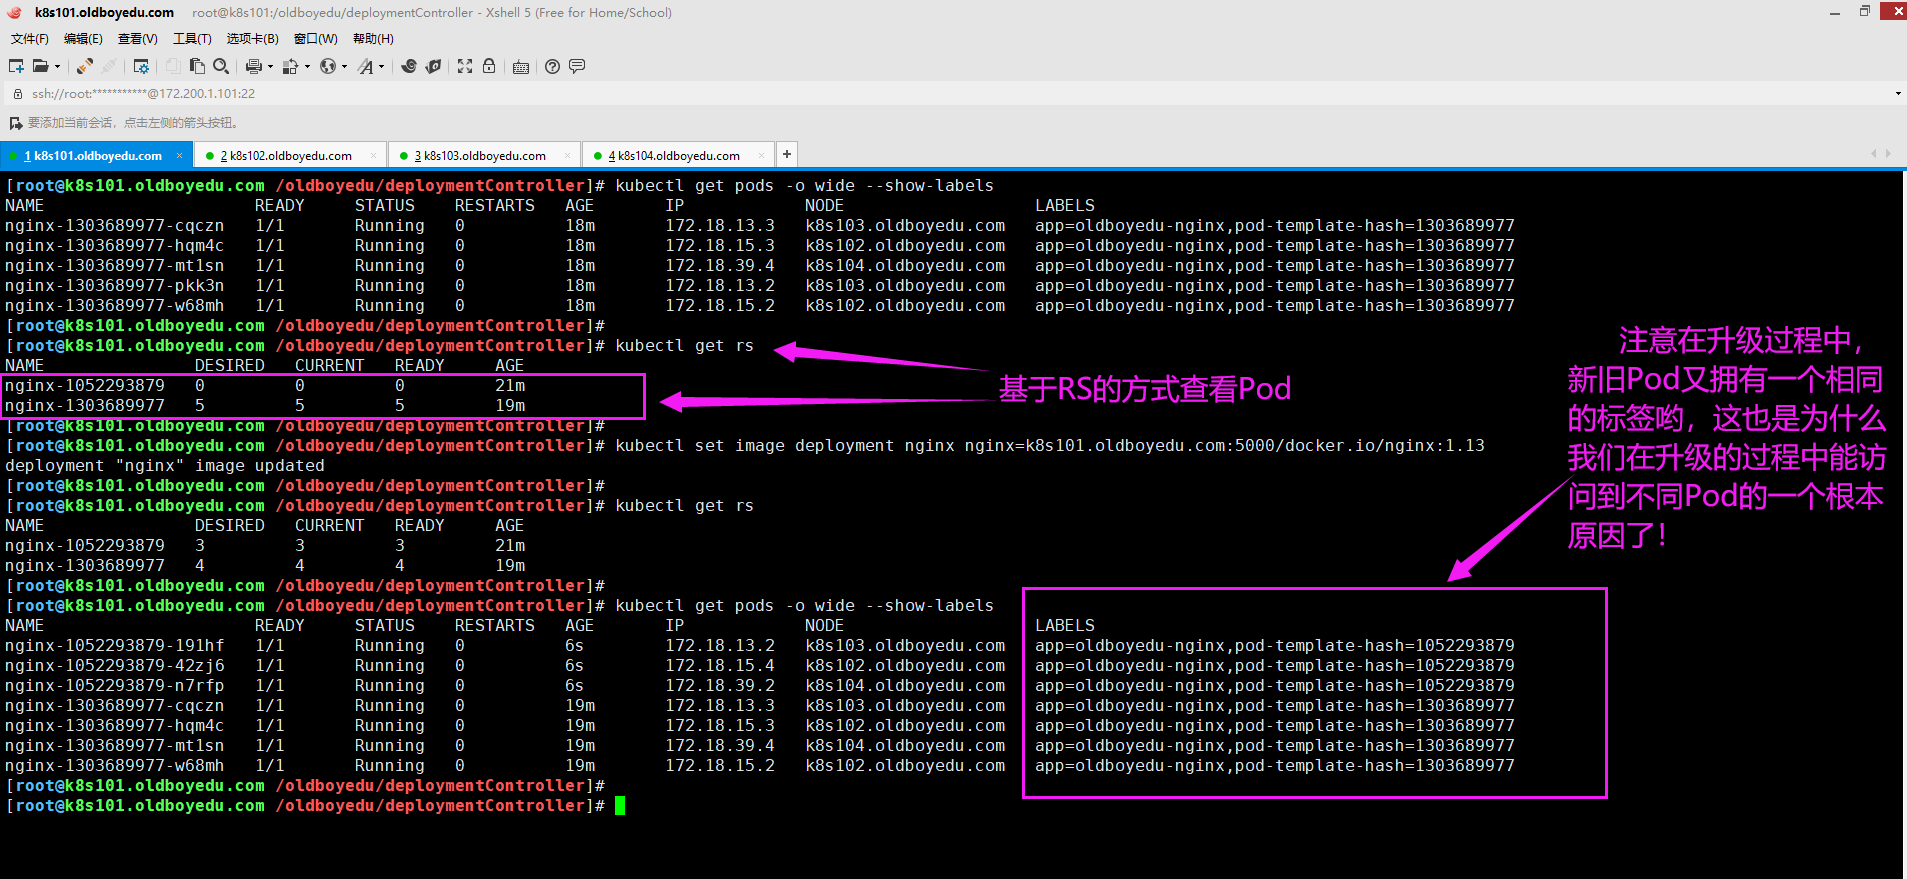
Task: Click the Find magnifier icon
Action: click(221, 66)
